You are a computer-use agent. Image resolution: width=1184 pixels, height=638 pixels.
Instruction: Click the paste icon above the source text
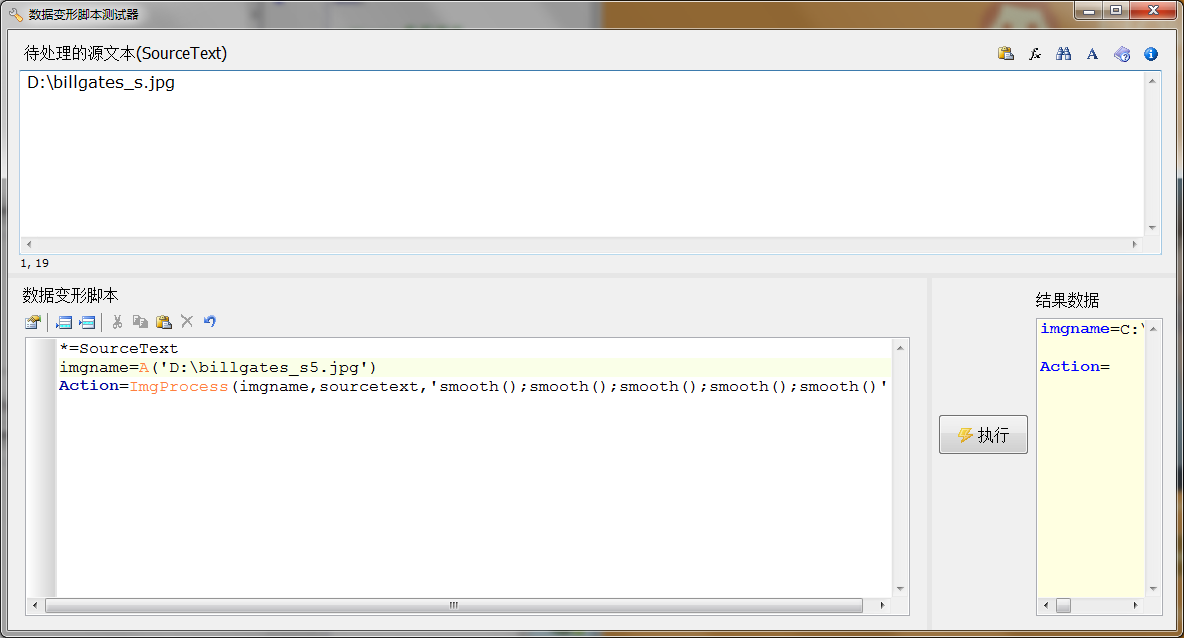[1006, 54]
